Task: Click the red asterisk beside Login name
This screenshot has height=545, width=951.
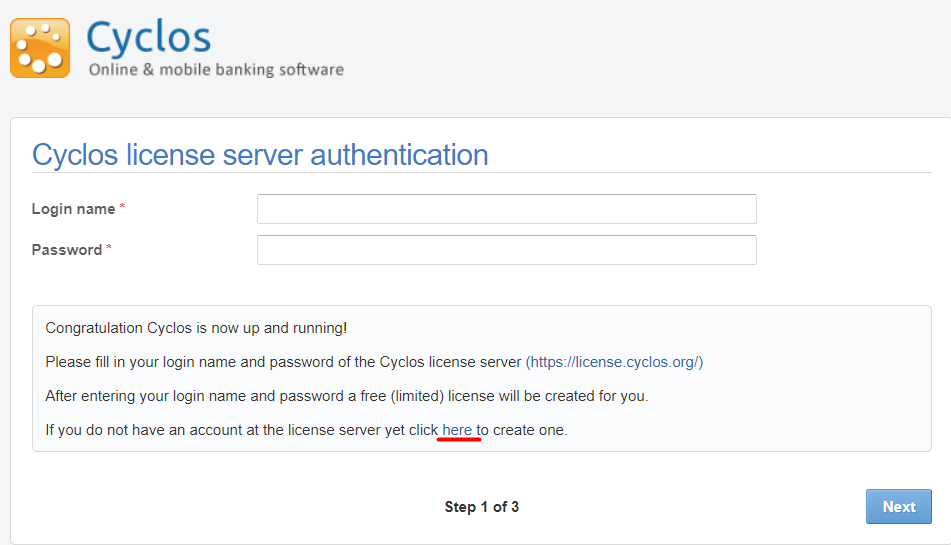Action: 123,207
